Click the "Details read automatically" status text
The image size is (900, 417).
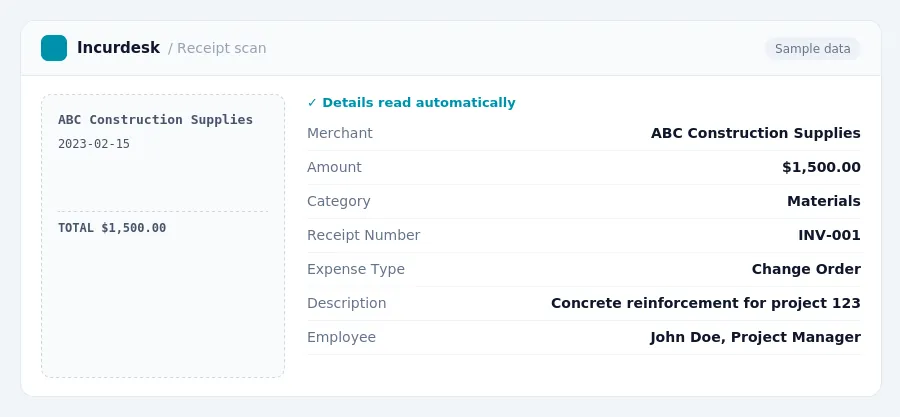click(x=418, y=103)
